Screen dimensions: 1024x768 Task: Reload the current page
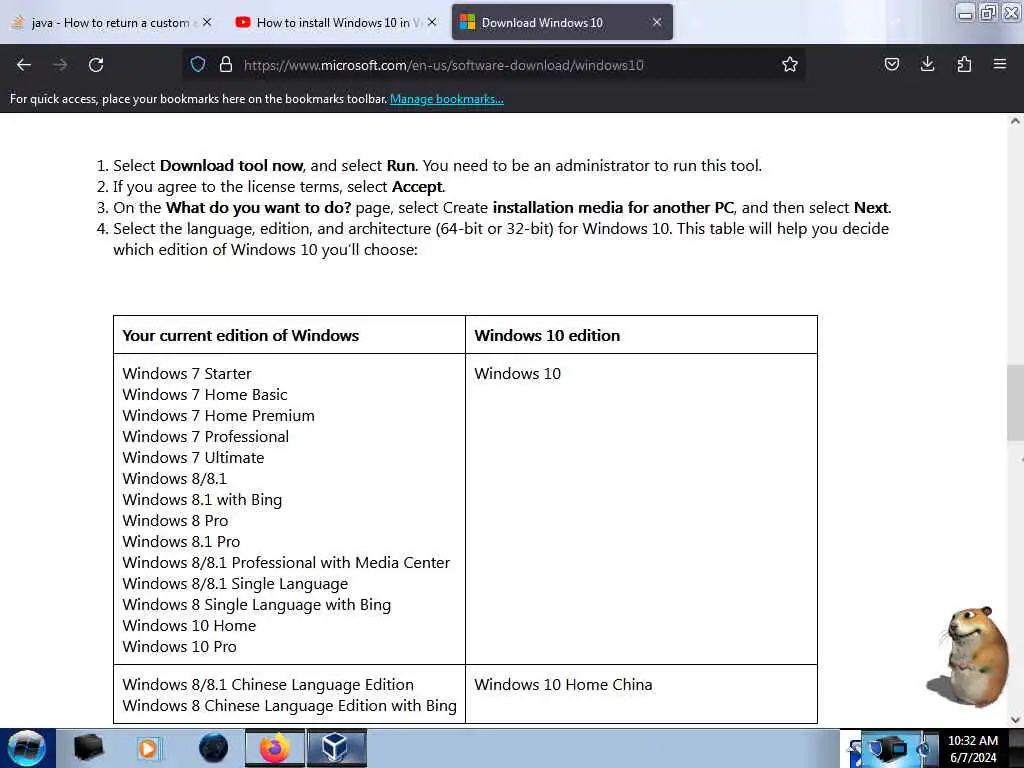click(96, 65)
